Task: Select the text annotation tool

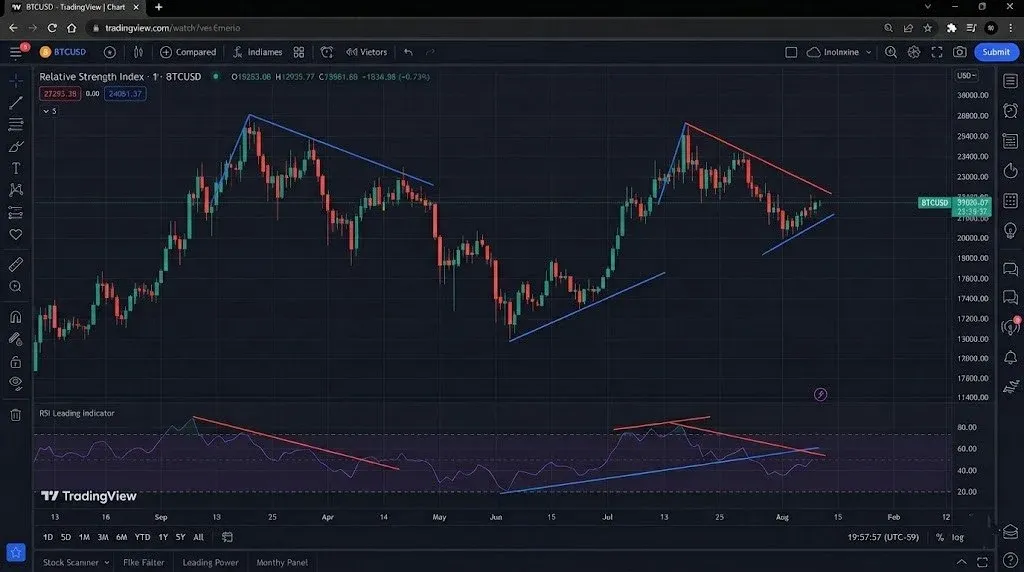Action: coord(16,168)
